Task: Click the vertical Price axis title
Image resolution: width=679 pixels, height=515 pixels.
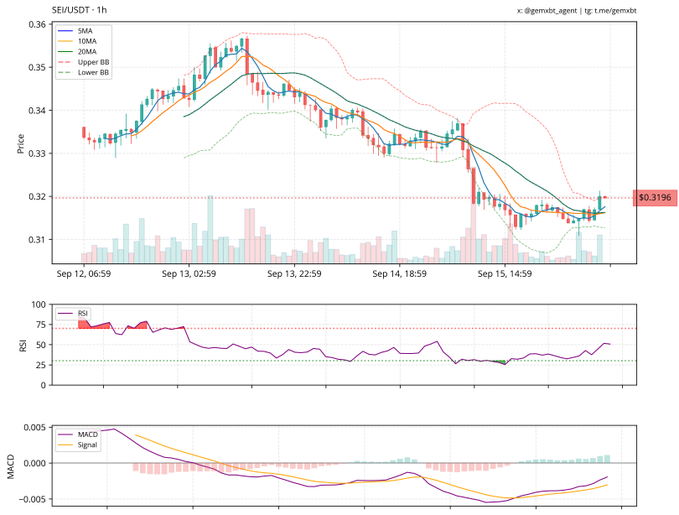Action: click(19, 143)
